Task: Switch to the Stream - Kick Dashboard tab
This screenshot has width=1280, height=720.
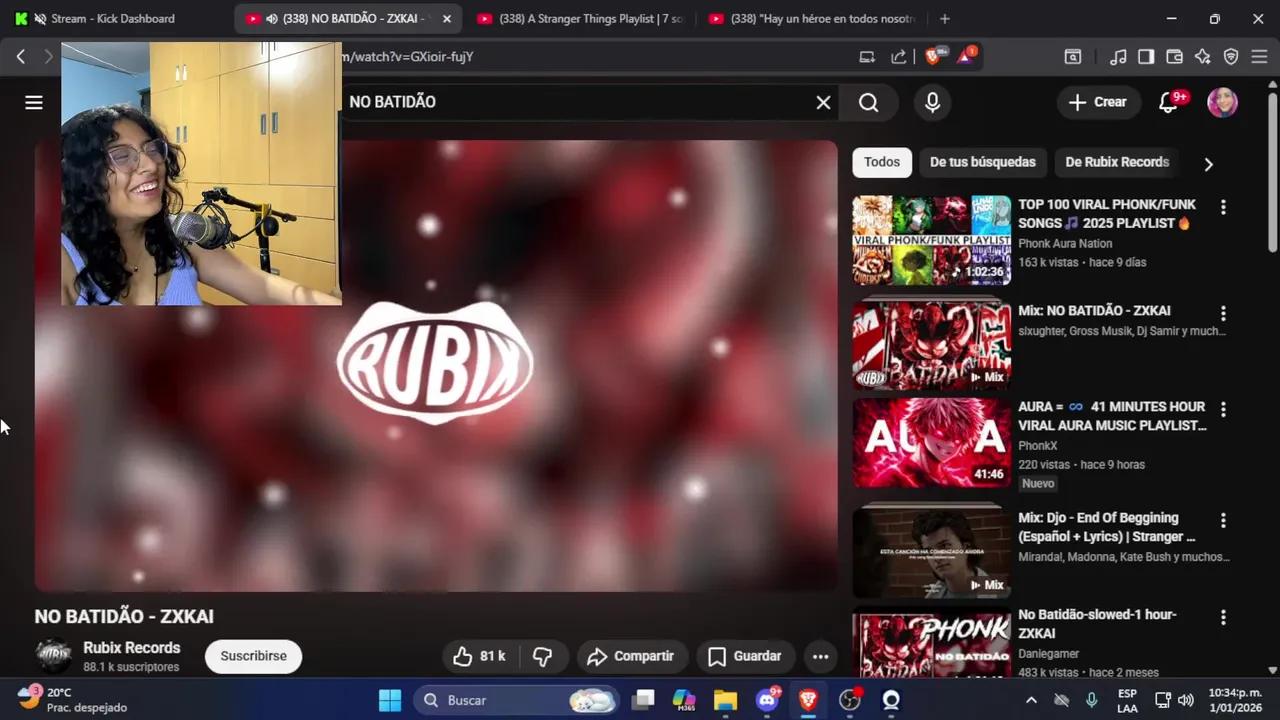Action: pyautogui.click(x=114, y=19)
